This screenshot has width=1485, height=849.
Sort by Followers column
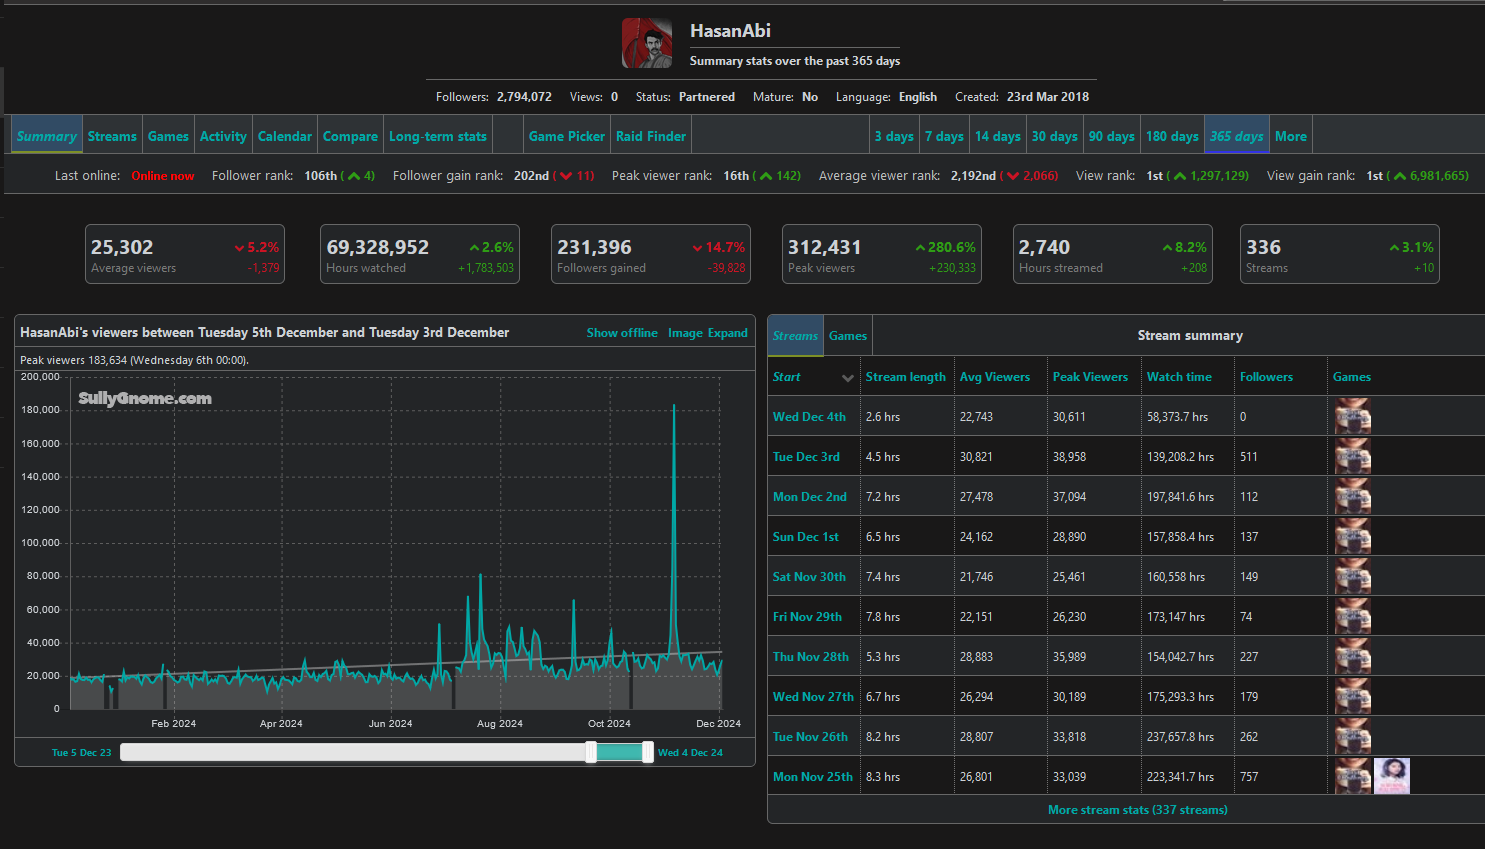click(x=1266, y=377)
